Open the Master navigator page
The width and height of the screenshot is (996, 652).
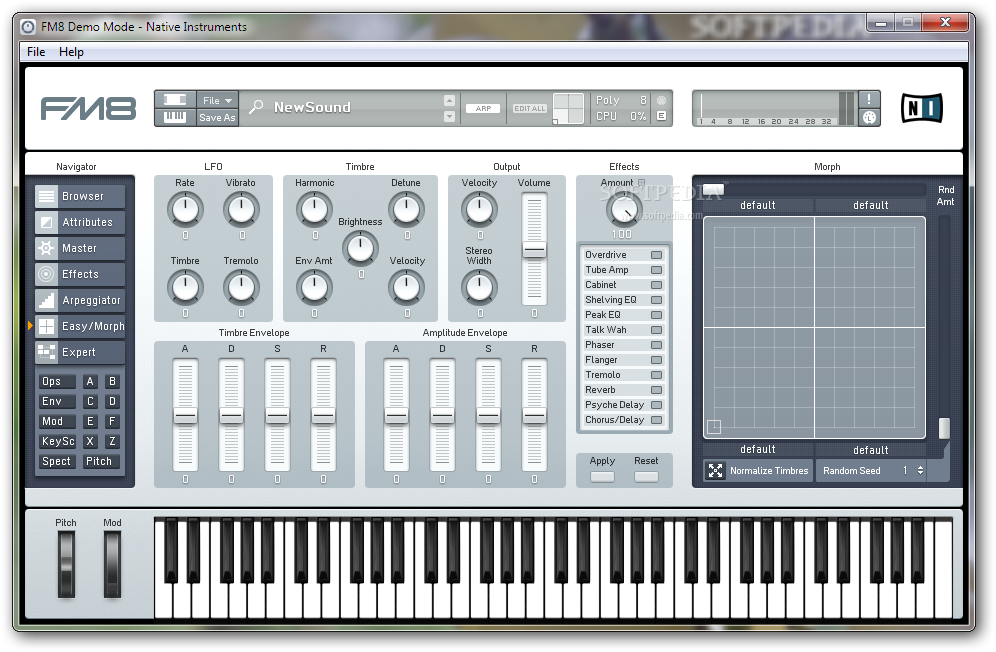[x=80, y=248]
